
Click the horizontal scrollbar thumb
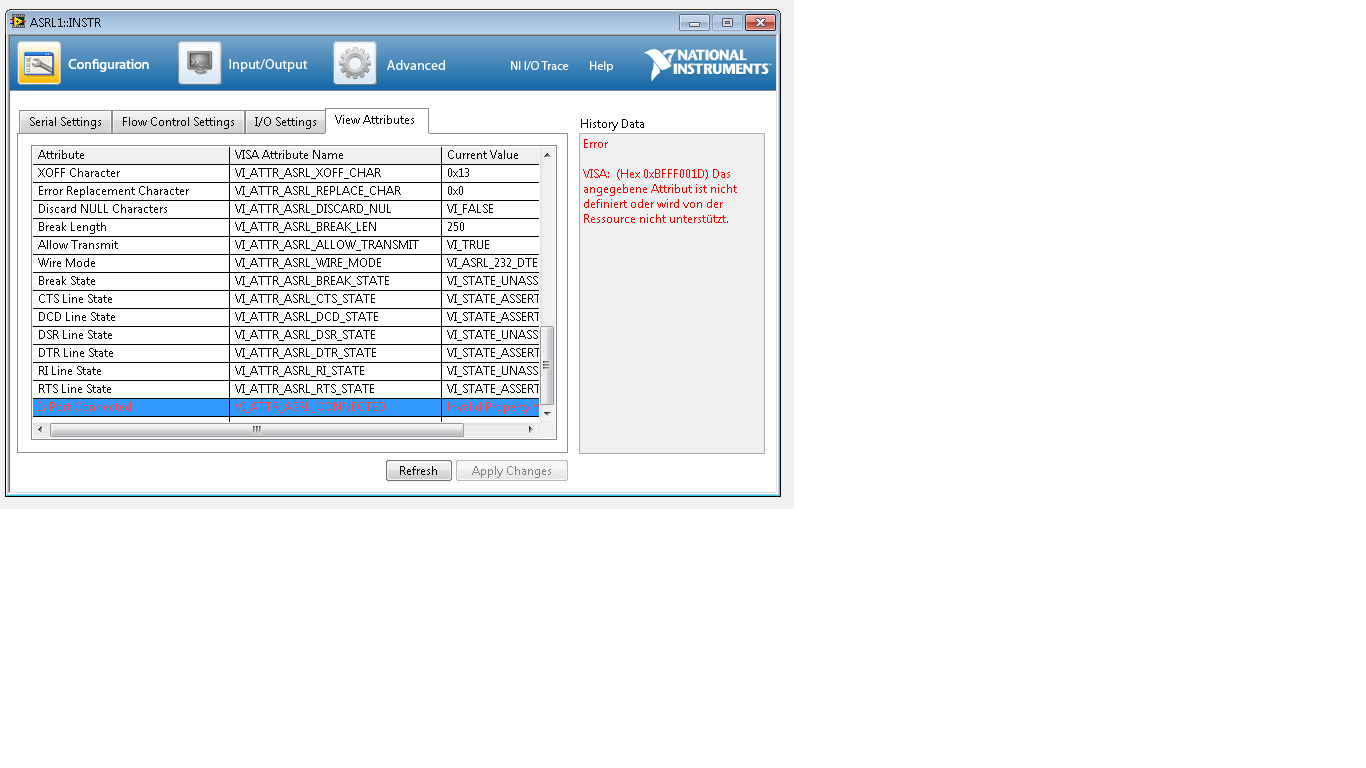tap(257, 430)
